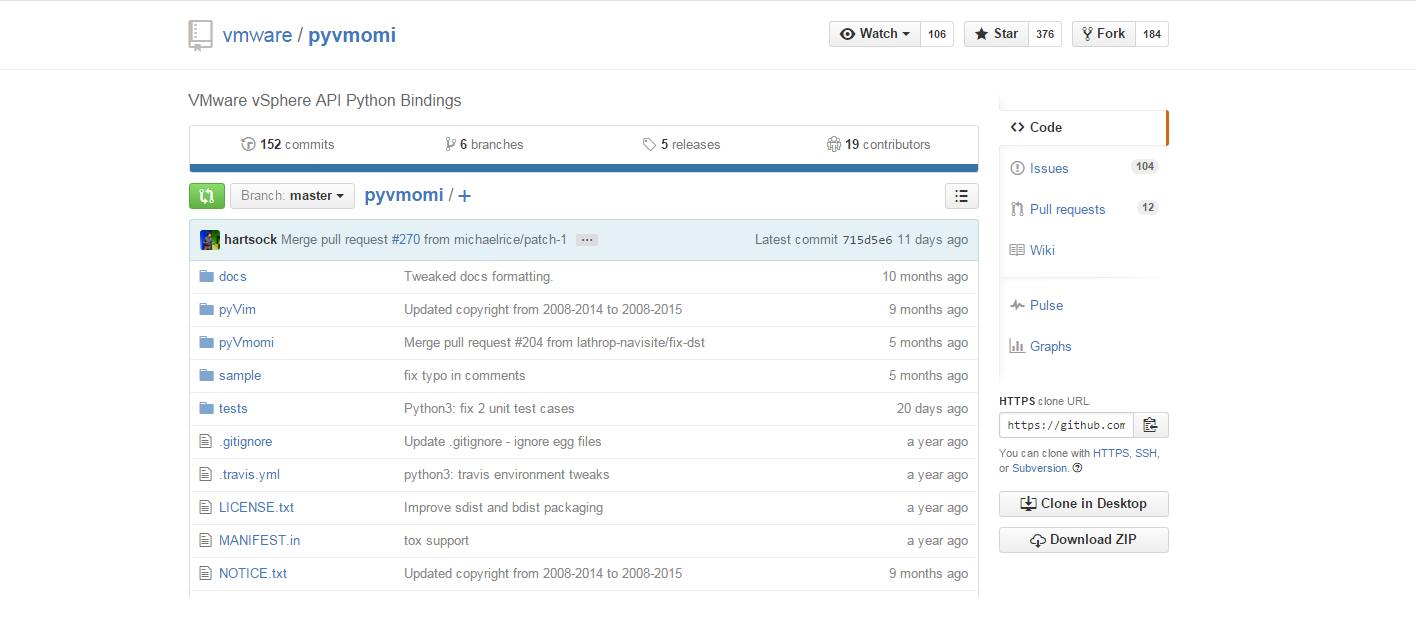1416x630 pixels.
Task: Open commit message 'fix typo in comments'
Action: click(464, 375)
